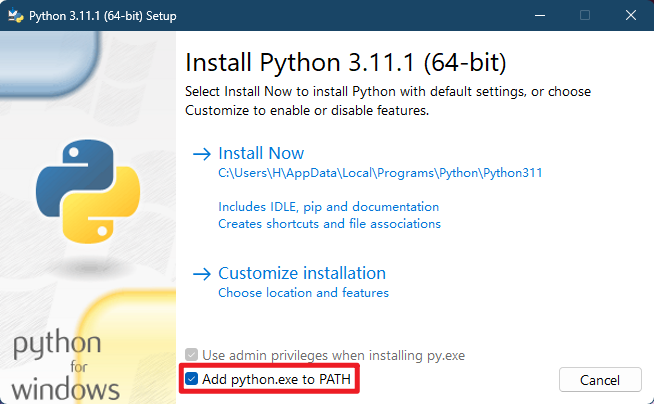Click "Creates shortcuts and file associations" line
This screenshot has width=654, height=404.
(x=329, y=224)
